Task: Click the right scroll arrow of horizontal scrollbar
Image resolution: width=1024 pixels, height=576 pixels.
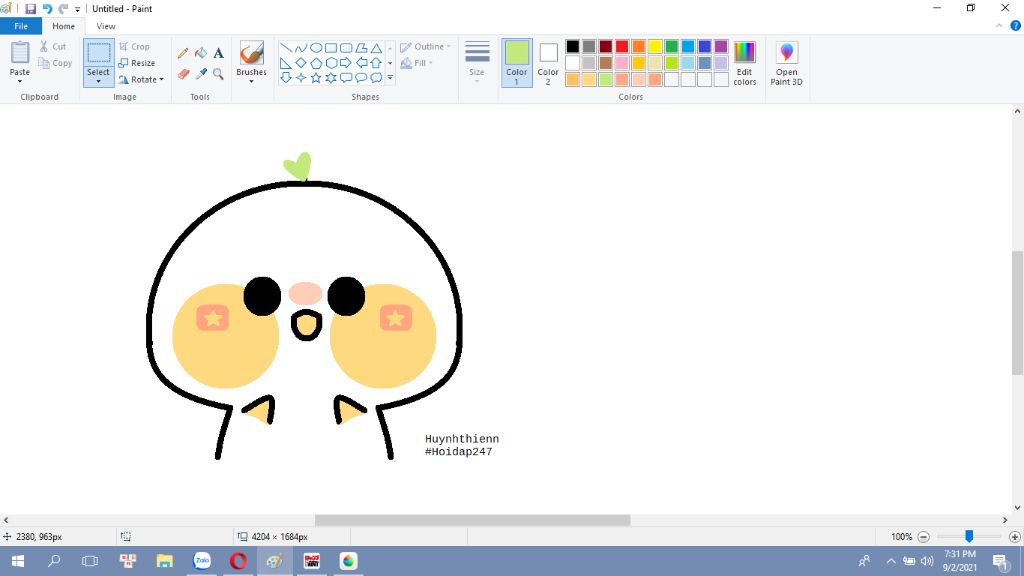Action: [1005, 520]
